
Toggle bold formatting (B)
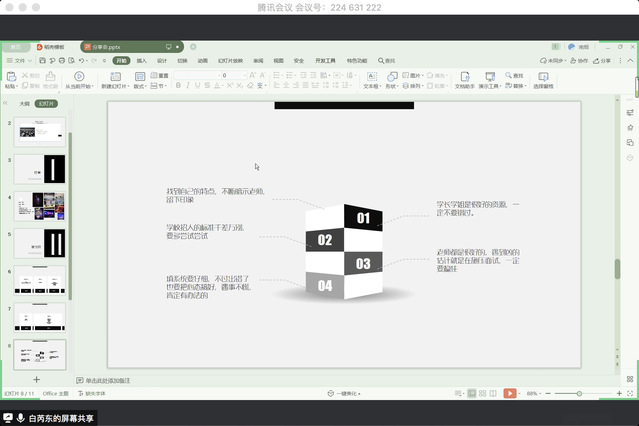click(x=177, y=86)
